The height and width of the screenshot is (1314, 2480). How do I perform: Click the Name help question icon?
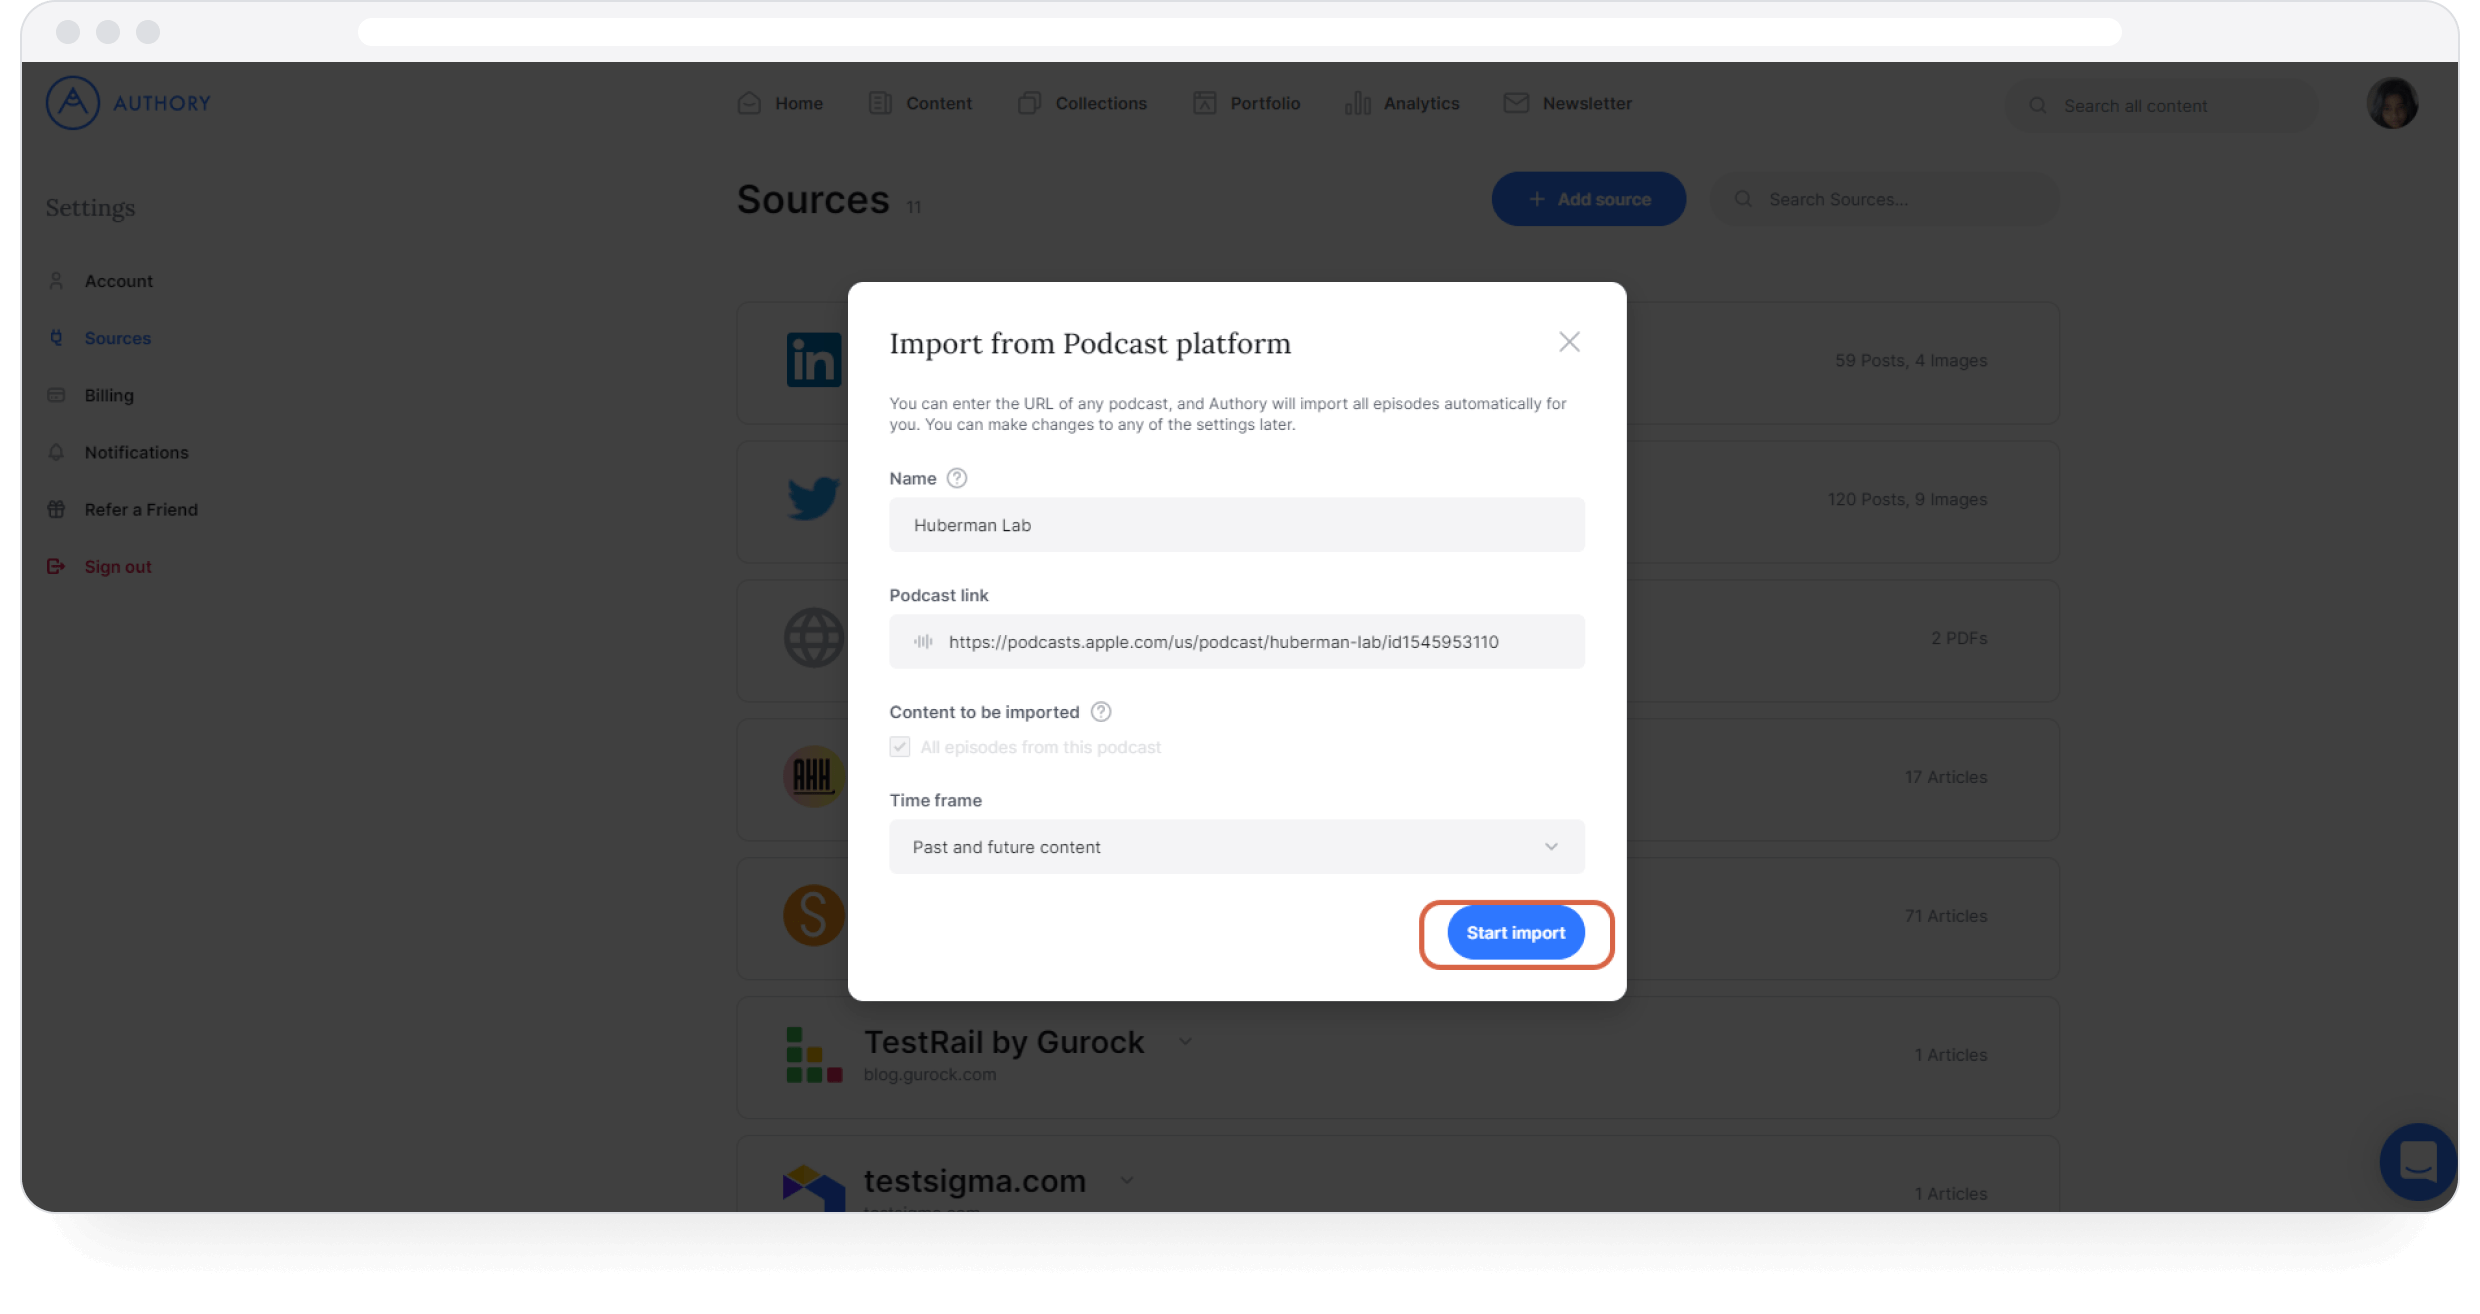click(x=957, y=478)
